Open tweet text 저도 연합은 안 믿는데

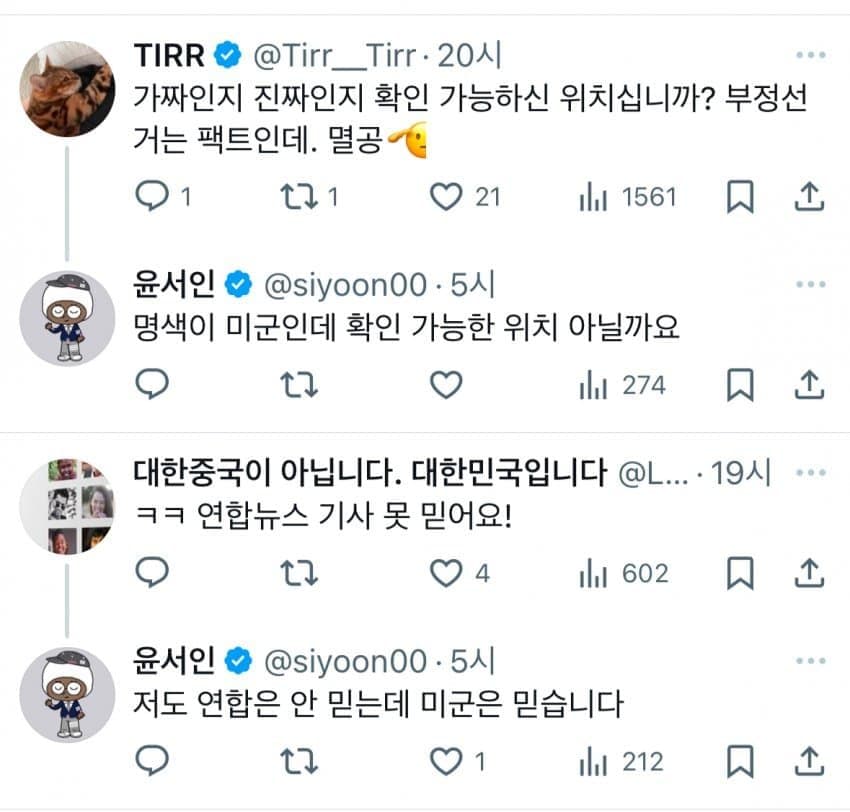coord(378,704)
